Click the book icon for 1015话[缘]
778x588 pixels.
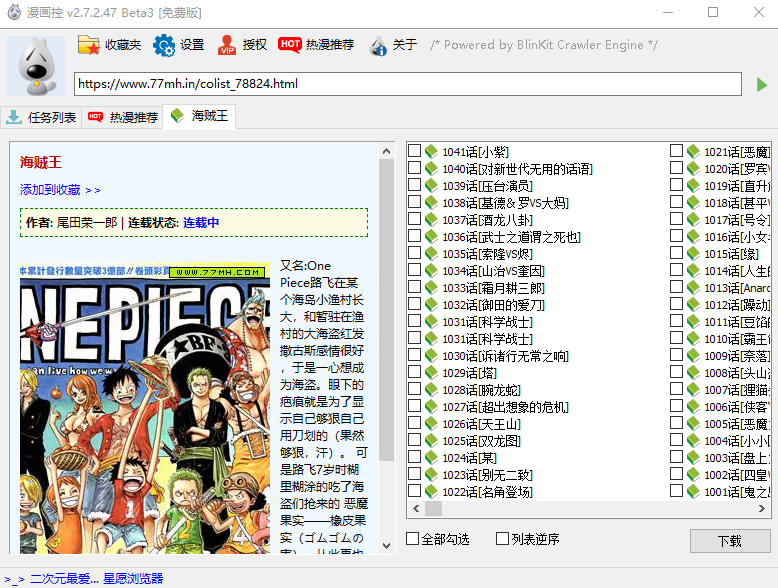tap(693, 254)
